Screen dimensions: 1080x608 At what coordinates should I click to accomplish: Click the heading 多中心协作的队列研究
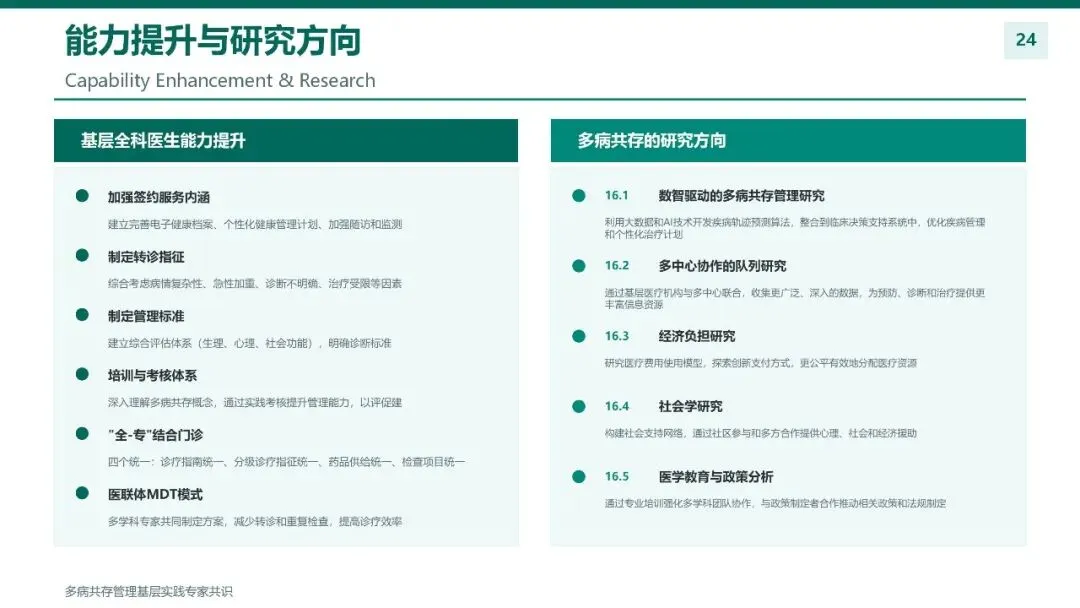pyautogui.click(x=722, y=266)
